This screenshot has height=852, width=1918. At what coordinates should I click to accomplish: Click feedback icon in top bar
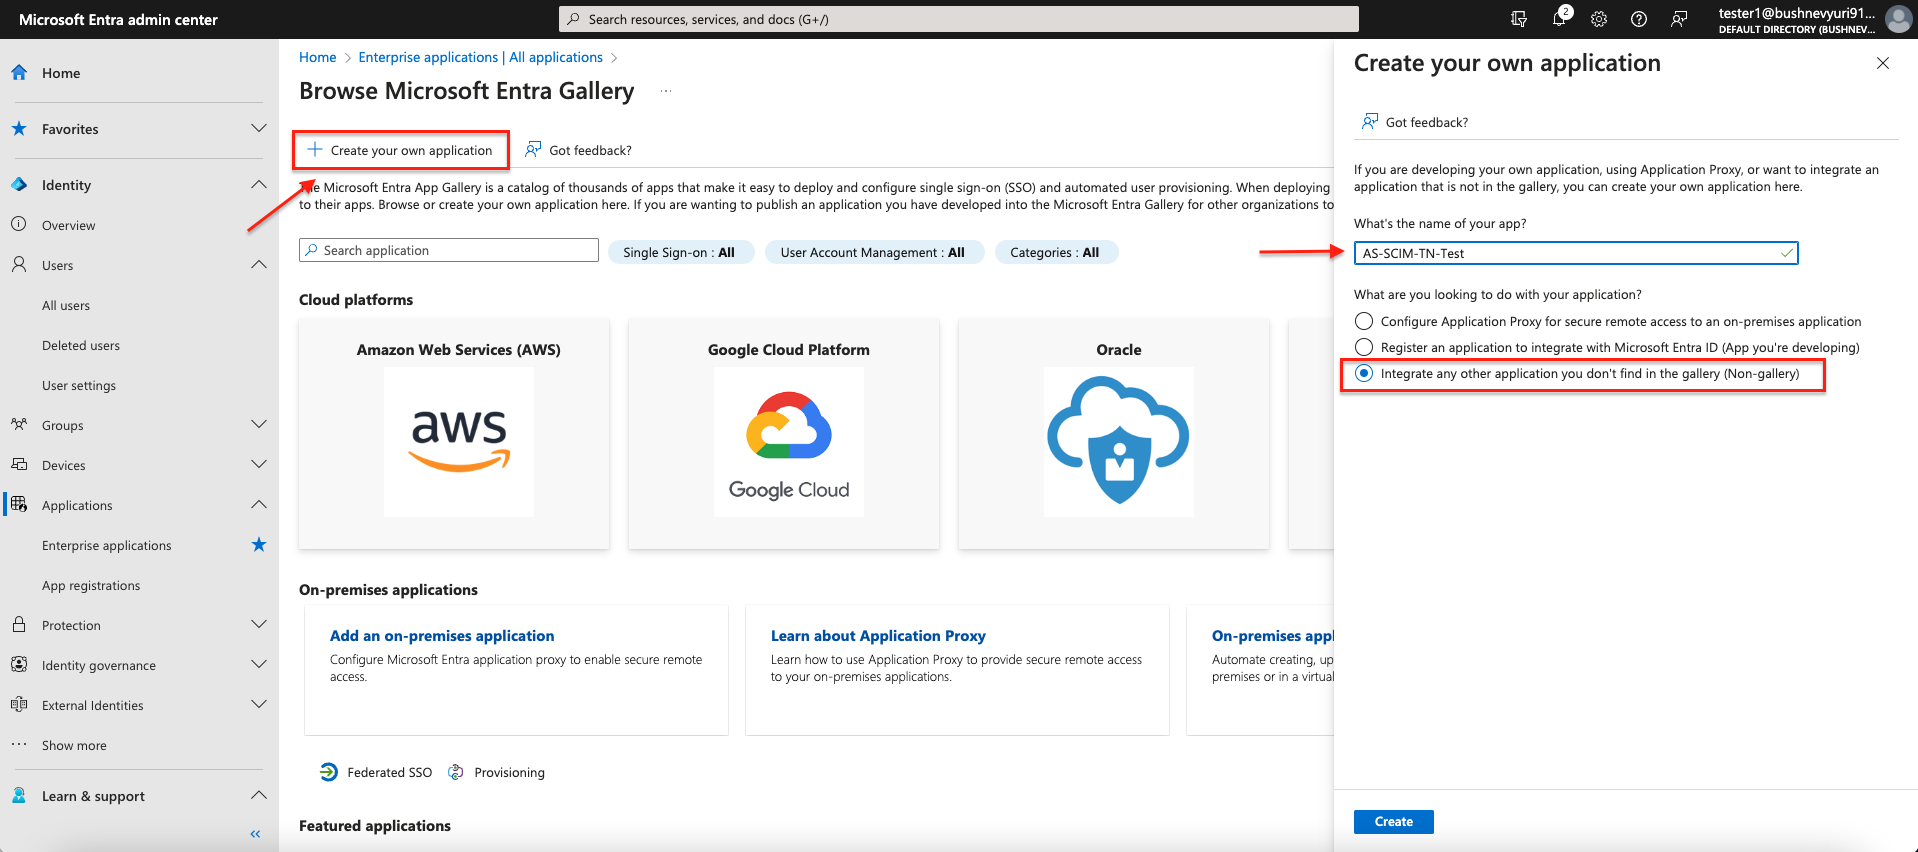pyautogui.click(x=1679, y=19)
